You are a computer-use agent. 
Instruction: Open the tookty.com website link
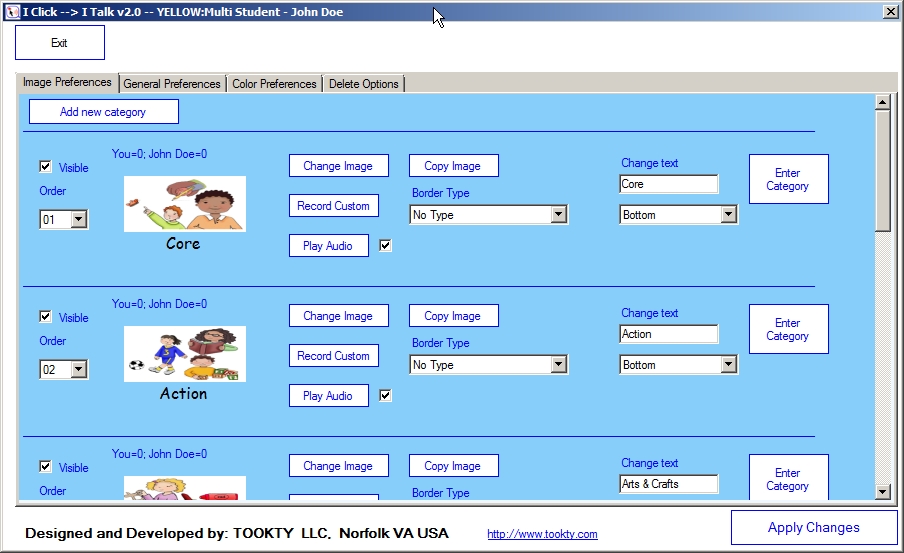[542, 534]
